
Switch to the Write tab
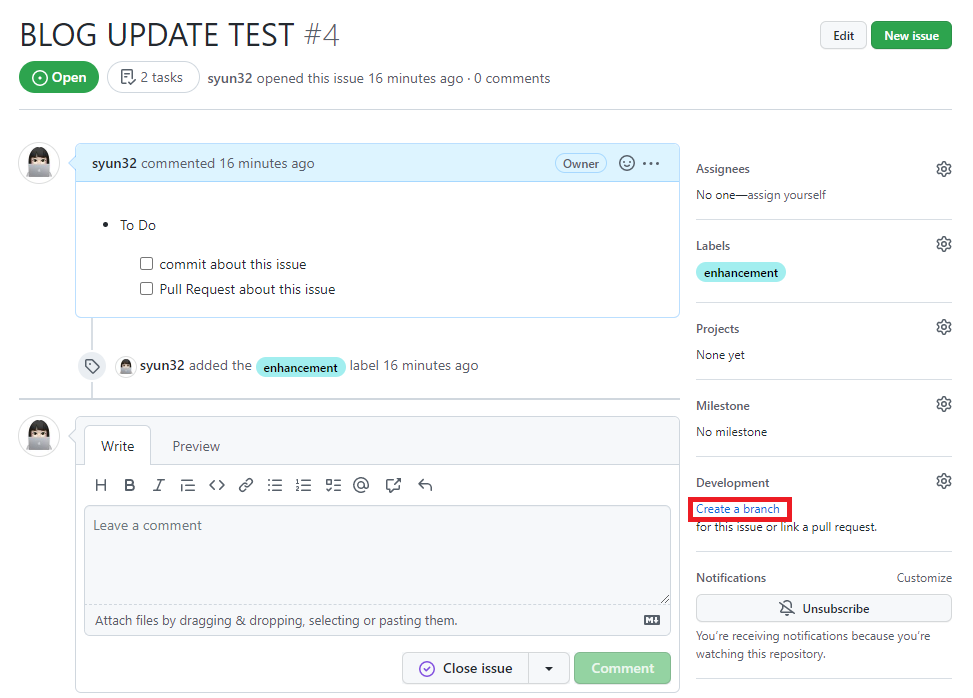117,446
